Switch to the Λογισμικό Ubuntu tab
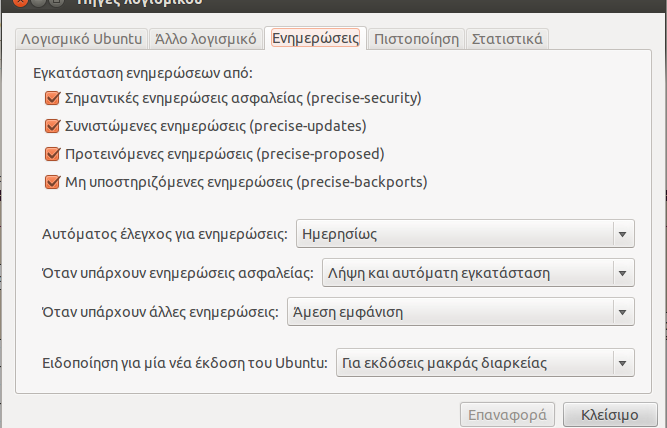This screenshot has width=667, height=428. (81, 39)
